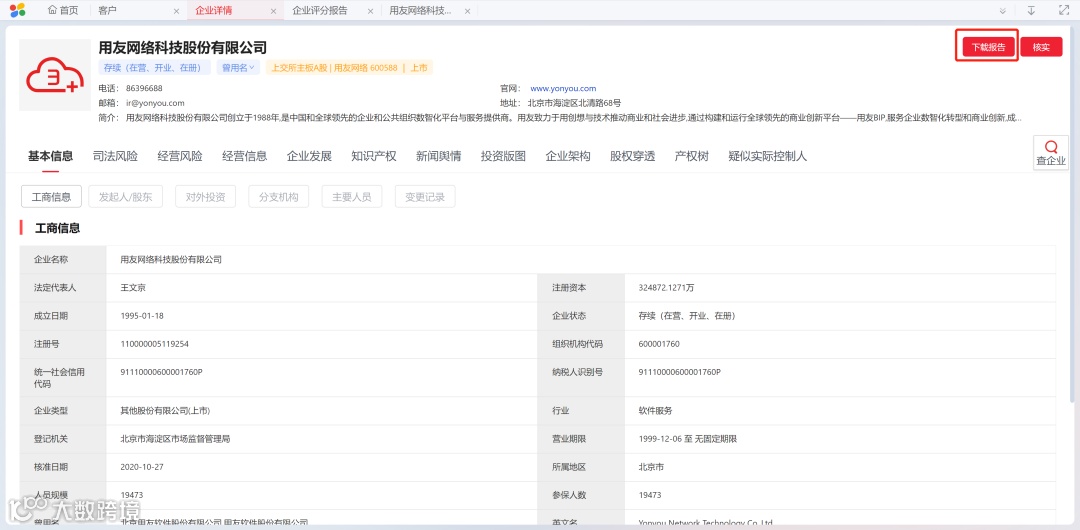Click the fullscreen expand icon
Image resolution: width=1080 pixels, height=530 pixels.
tap(1063, 10)
